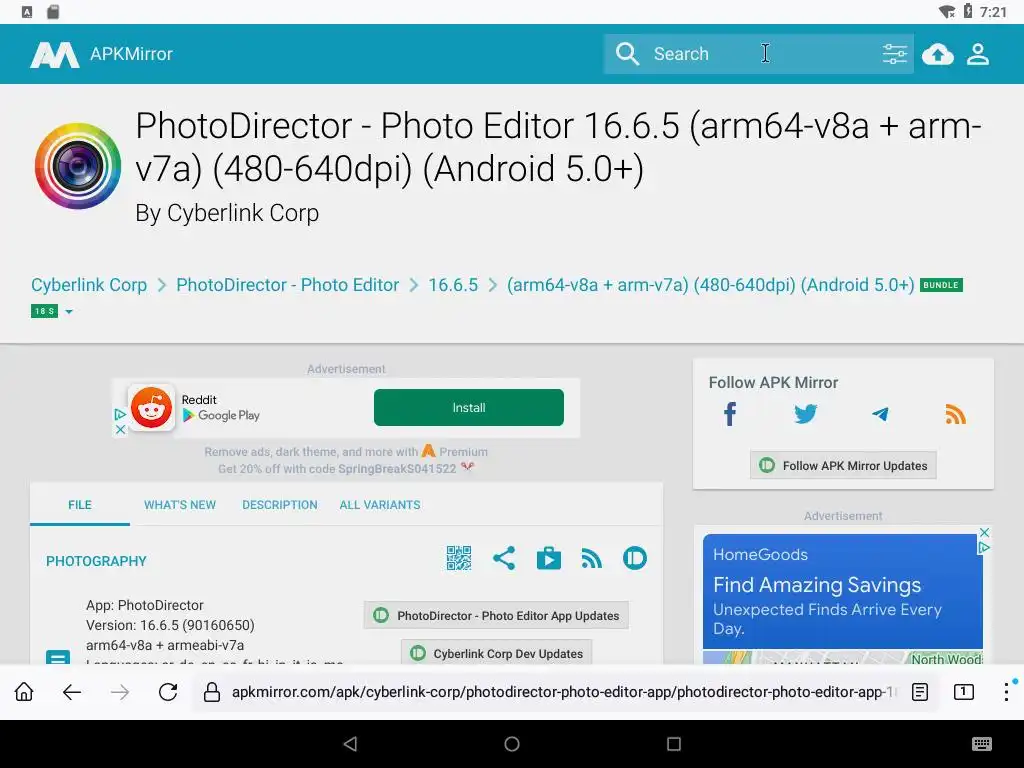Open APK Mirror Twitter icon

tap(805, 414)
